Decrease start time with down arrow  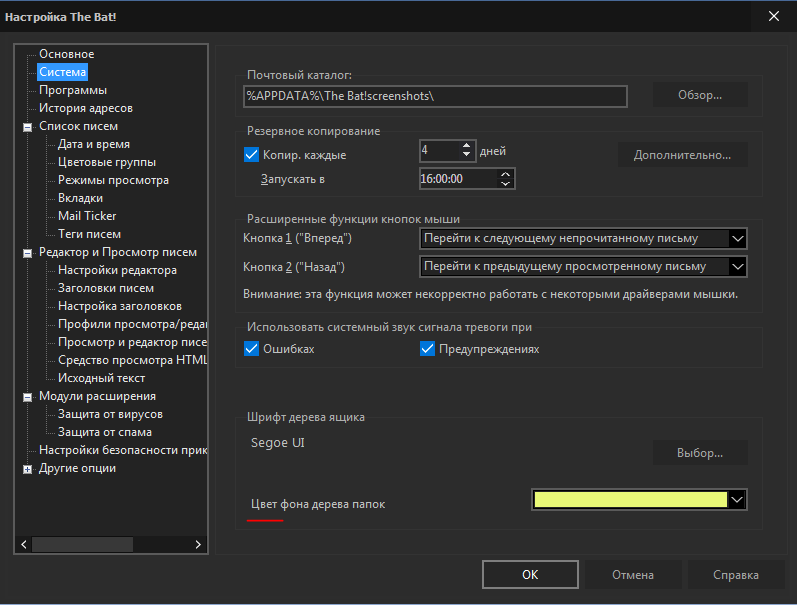click(x=505, y=184)
